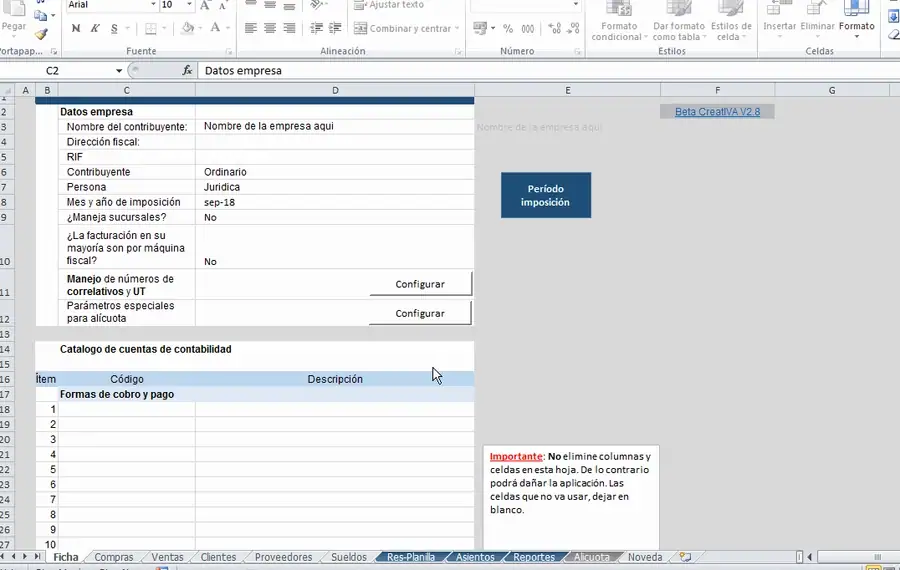The image size is (900, 570).
Task: Click Configurar for números de correlativos
Action: (x=420, y=284)
